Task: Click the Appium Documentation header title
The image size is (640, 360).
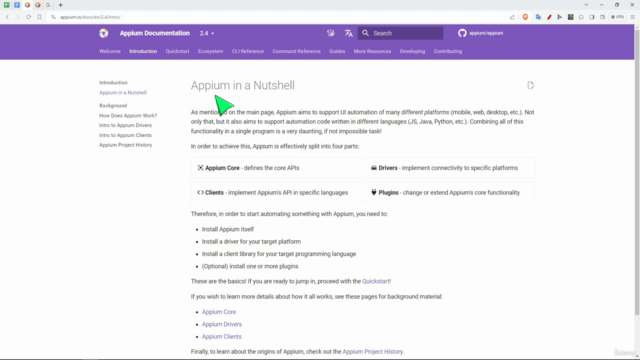Action: [x=154, y=33]
